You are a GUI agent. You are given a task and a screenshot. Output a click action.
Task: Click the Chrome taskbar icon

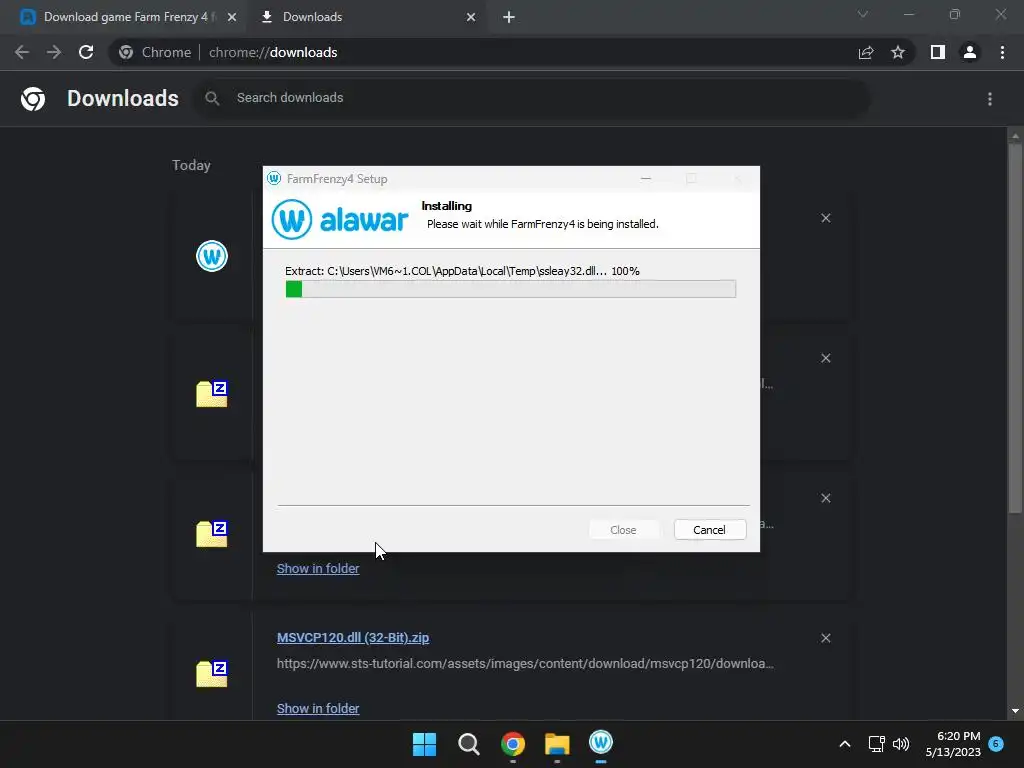[513, 744]
